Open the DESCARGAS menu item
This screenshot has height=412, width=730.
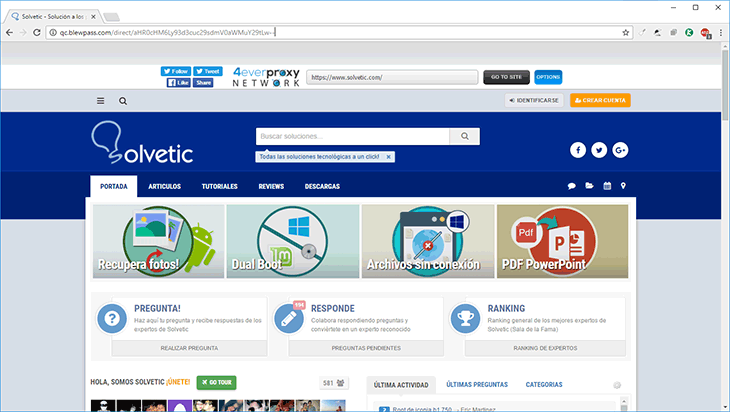coord(322,186)
